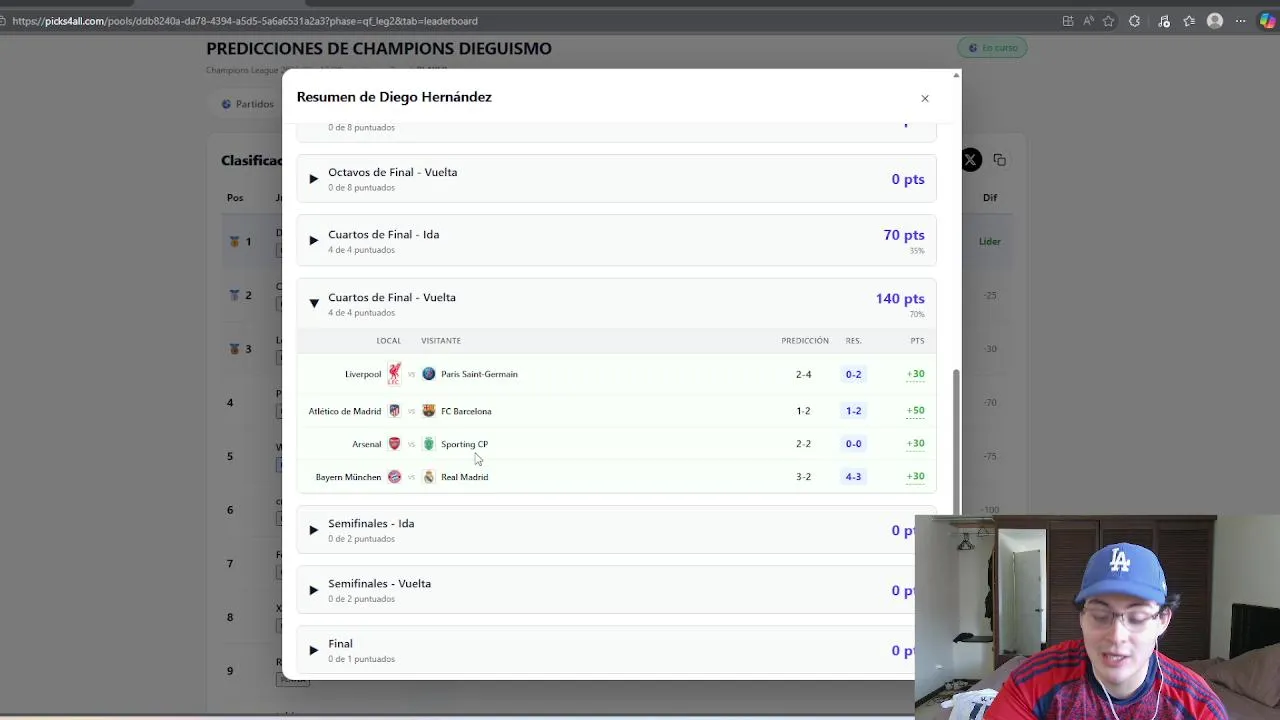Click the PREDICCIÓN column header
The width and height of the screenshot is (1280, 720).
[805, 341]
